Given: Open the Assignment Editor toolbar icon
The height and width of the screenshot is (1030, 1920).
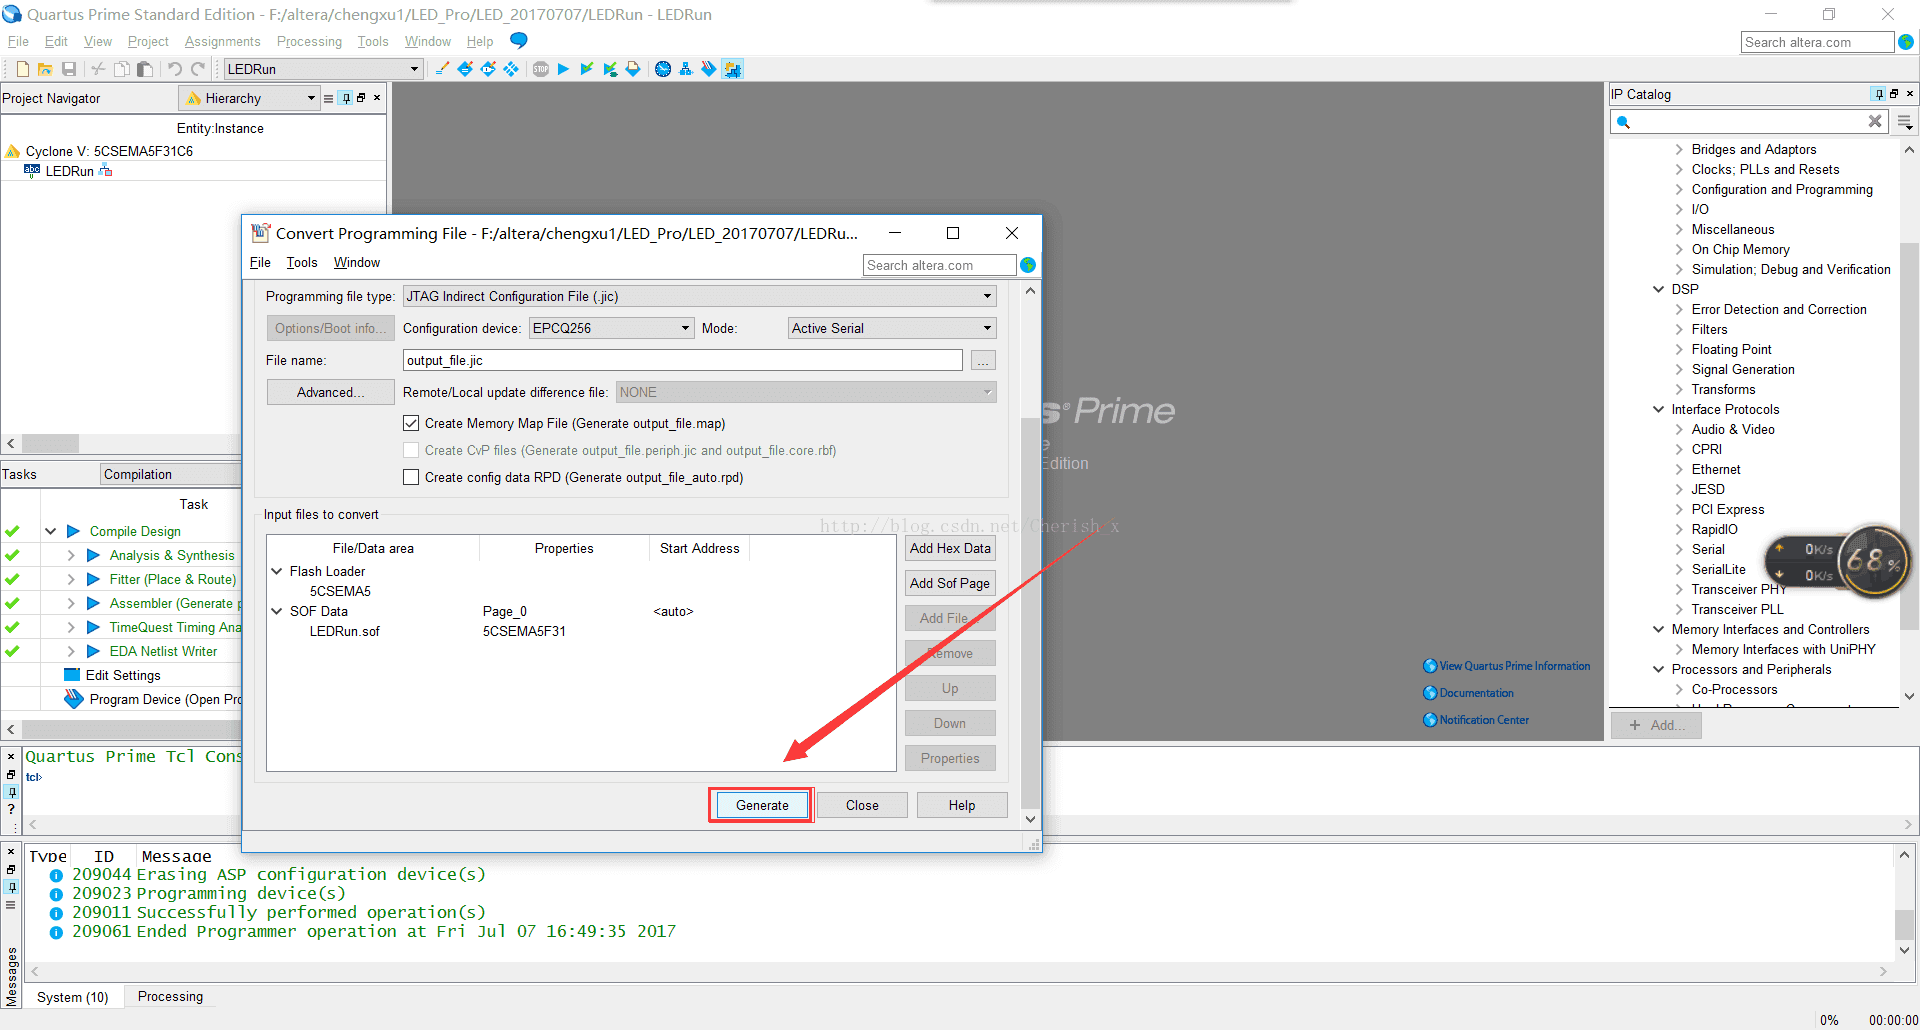Looking at the screenshot, I should pyautogui.click(x=465, y=69).
